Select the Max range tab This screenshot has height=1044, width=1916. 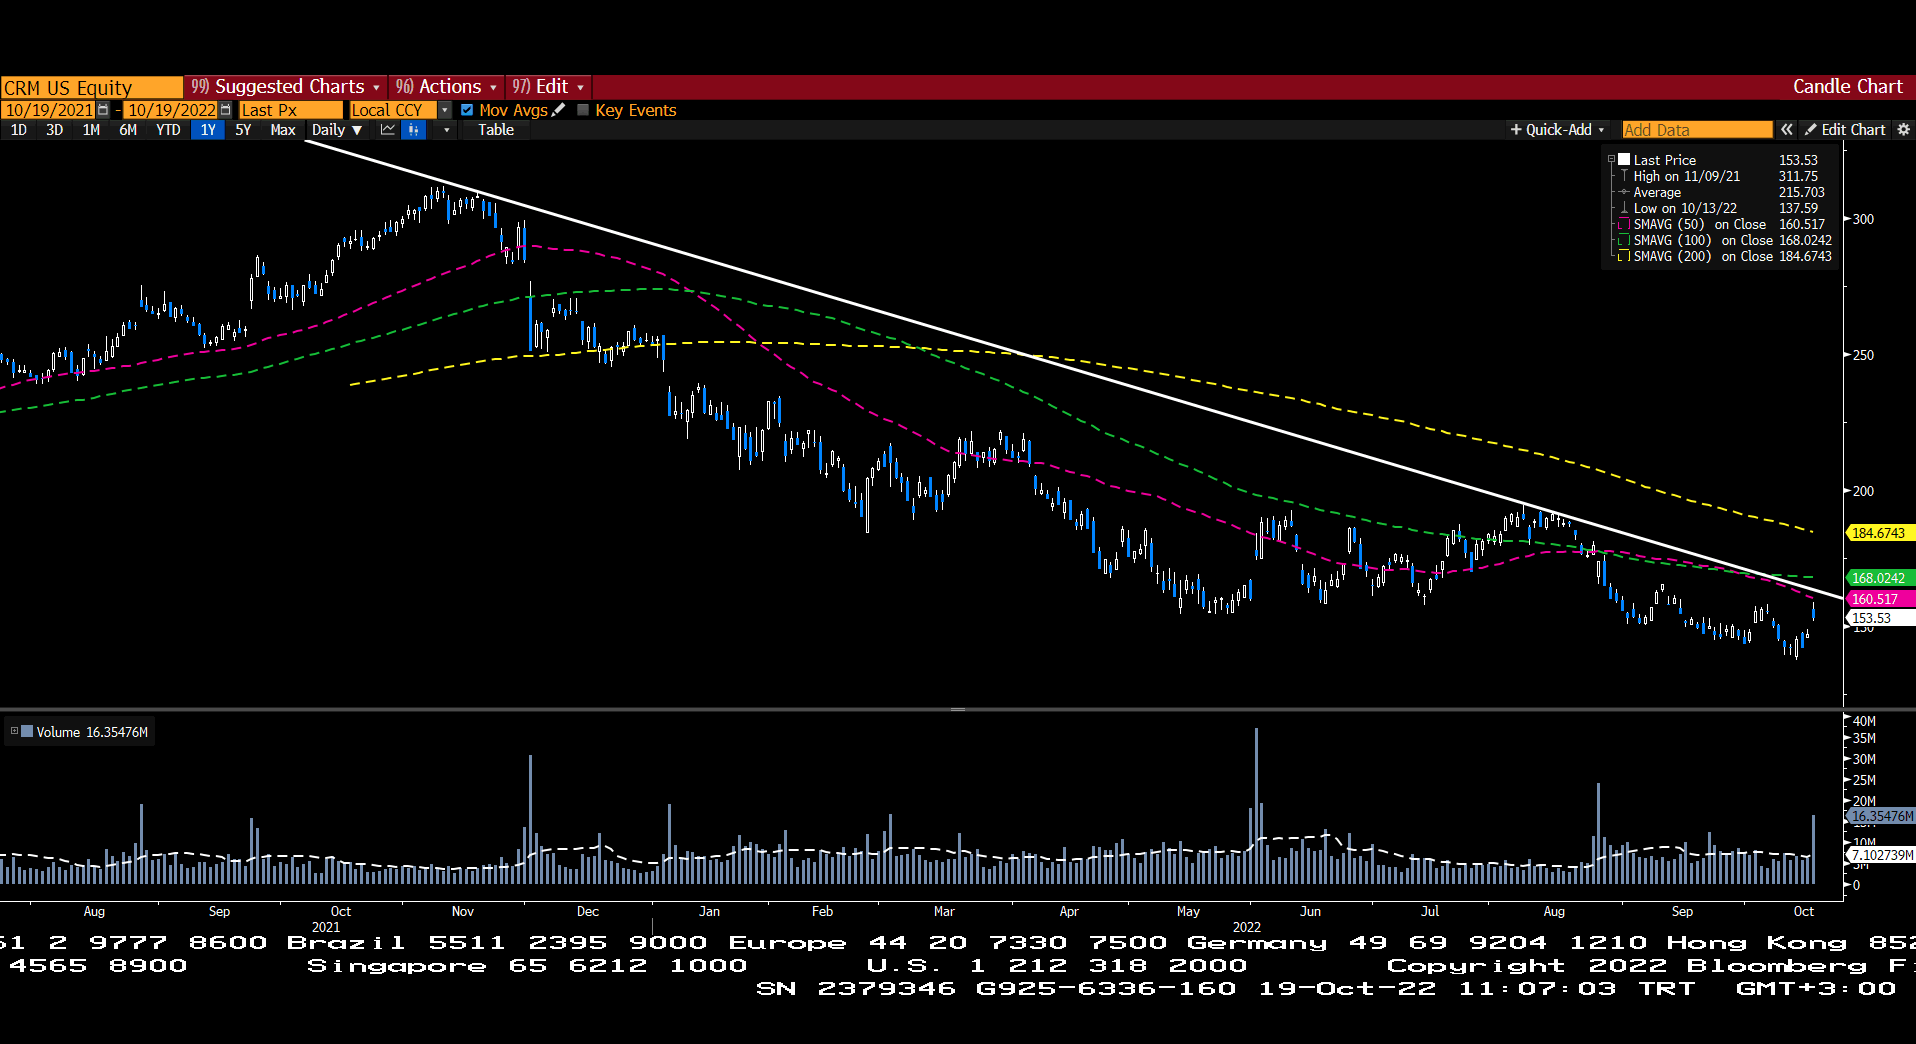283,130
